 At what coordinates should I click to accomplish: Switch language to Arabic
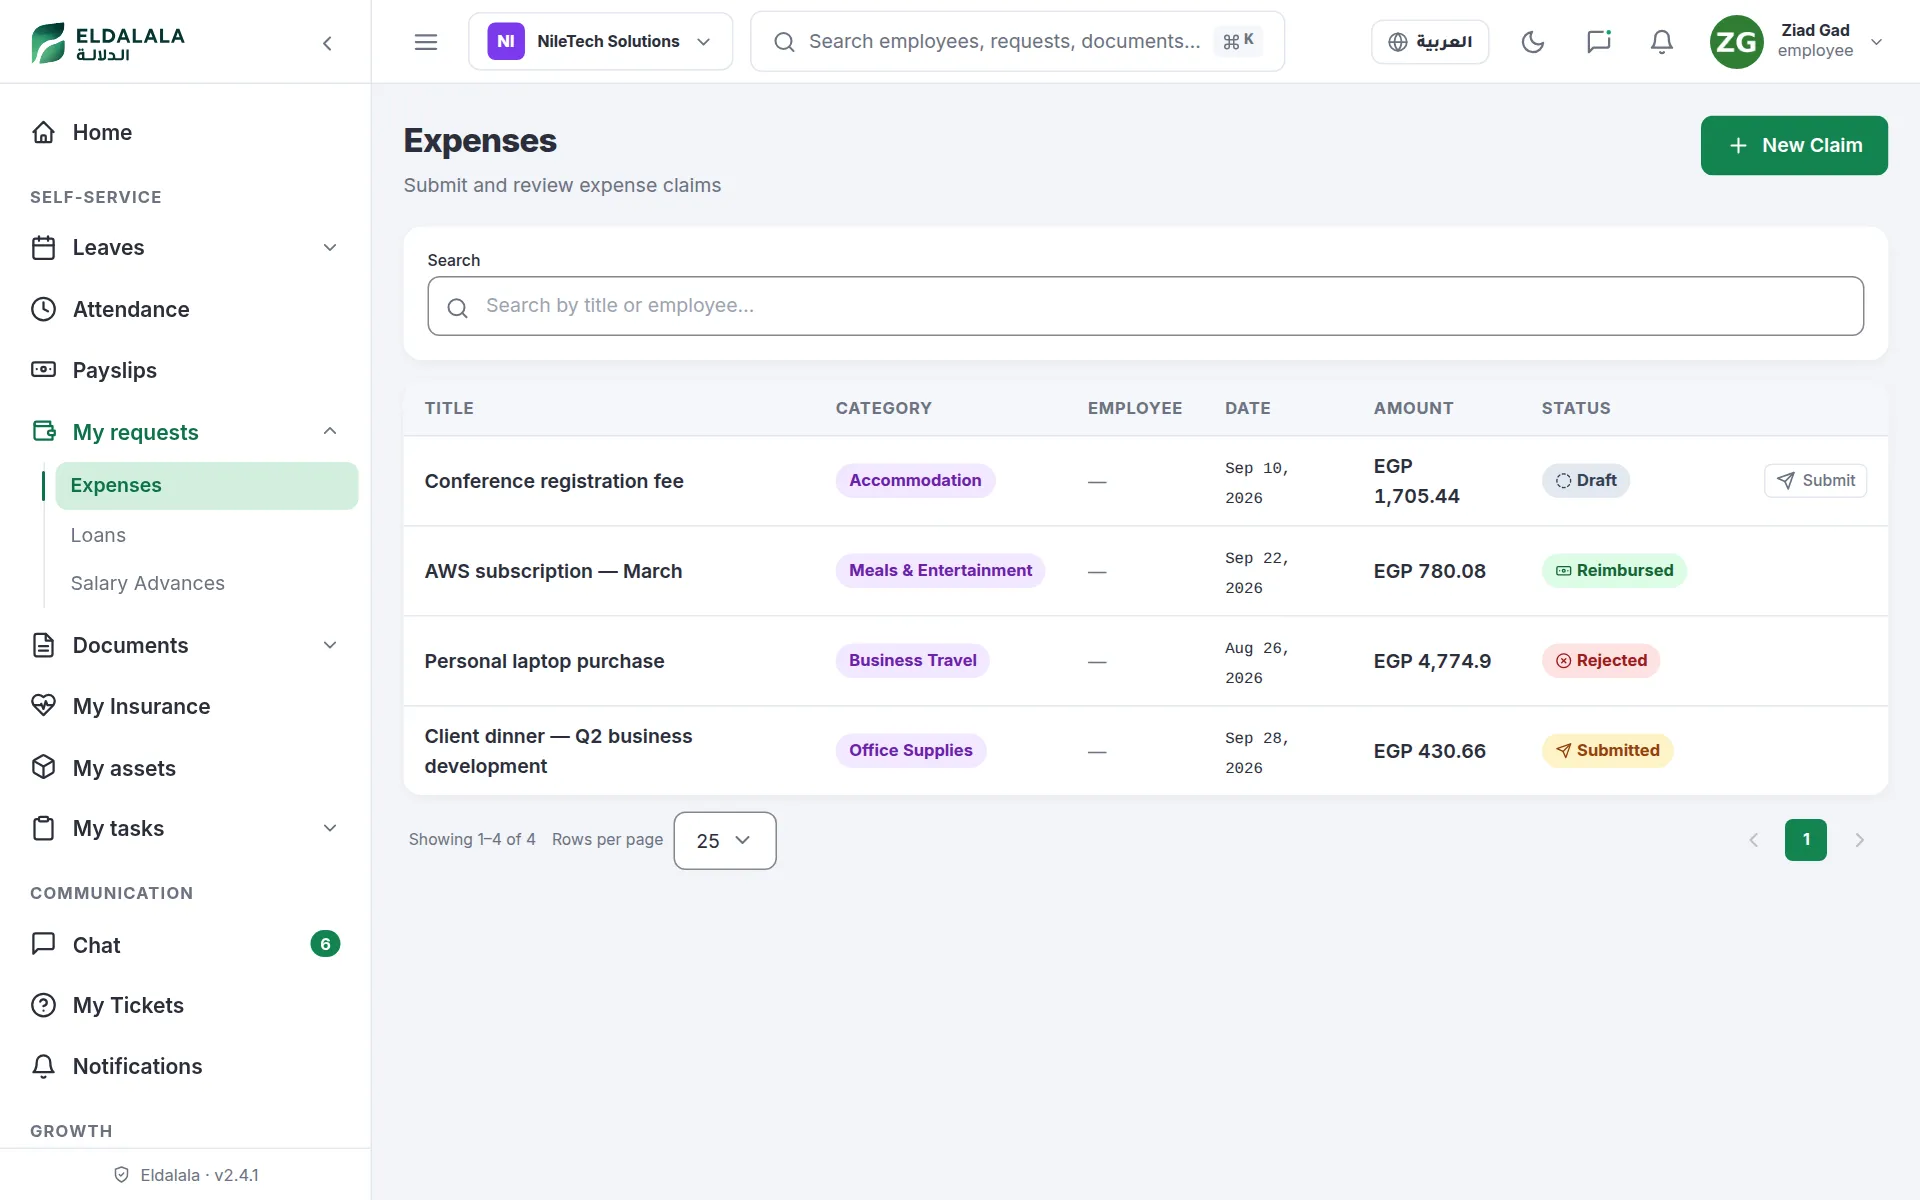pyautogui.click(x=1430, y=42)
